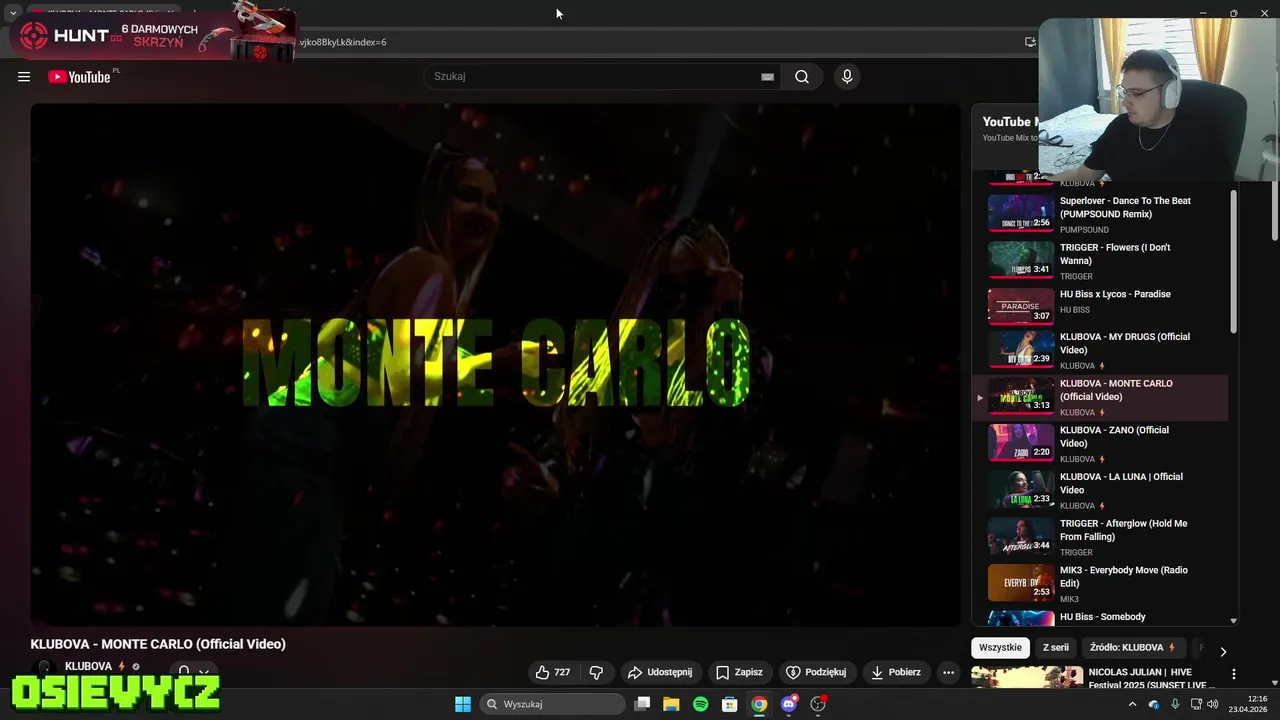Open Chrome tab search chevron
Screen dimensions: 1280x720
coord(12,14)
